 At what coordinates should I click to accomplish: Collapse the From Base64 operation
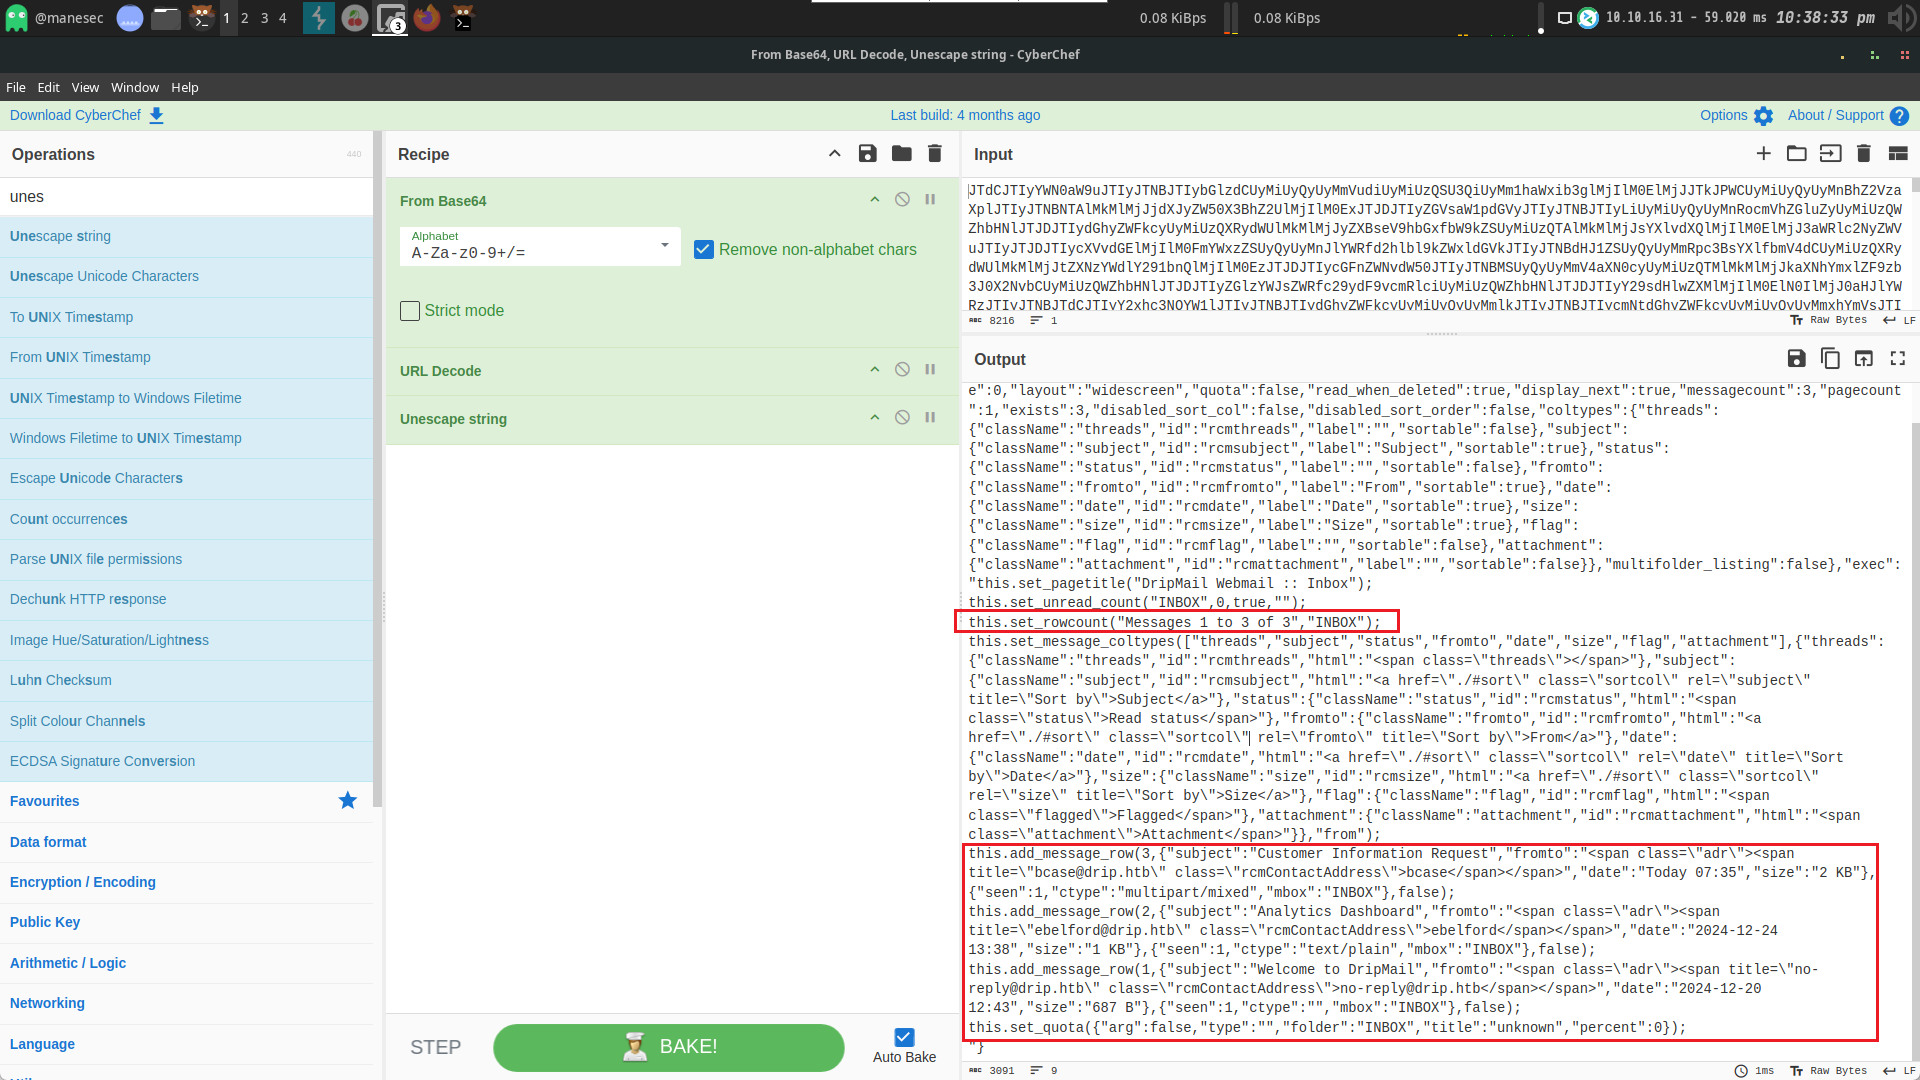[874, 200]
